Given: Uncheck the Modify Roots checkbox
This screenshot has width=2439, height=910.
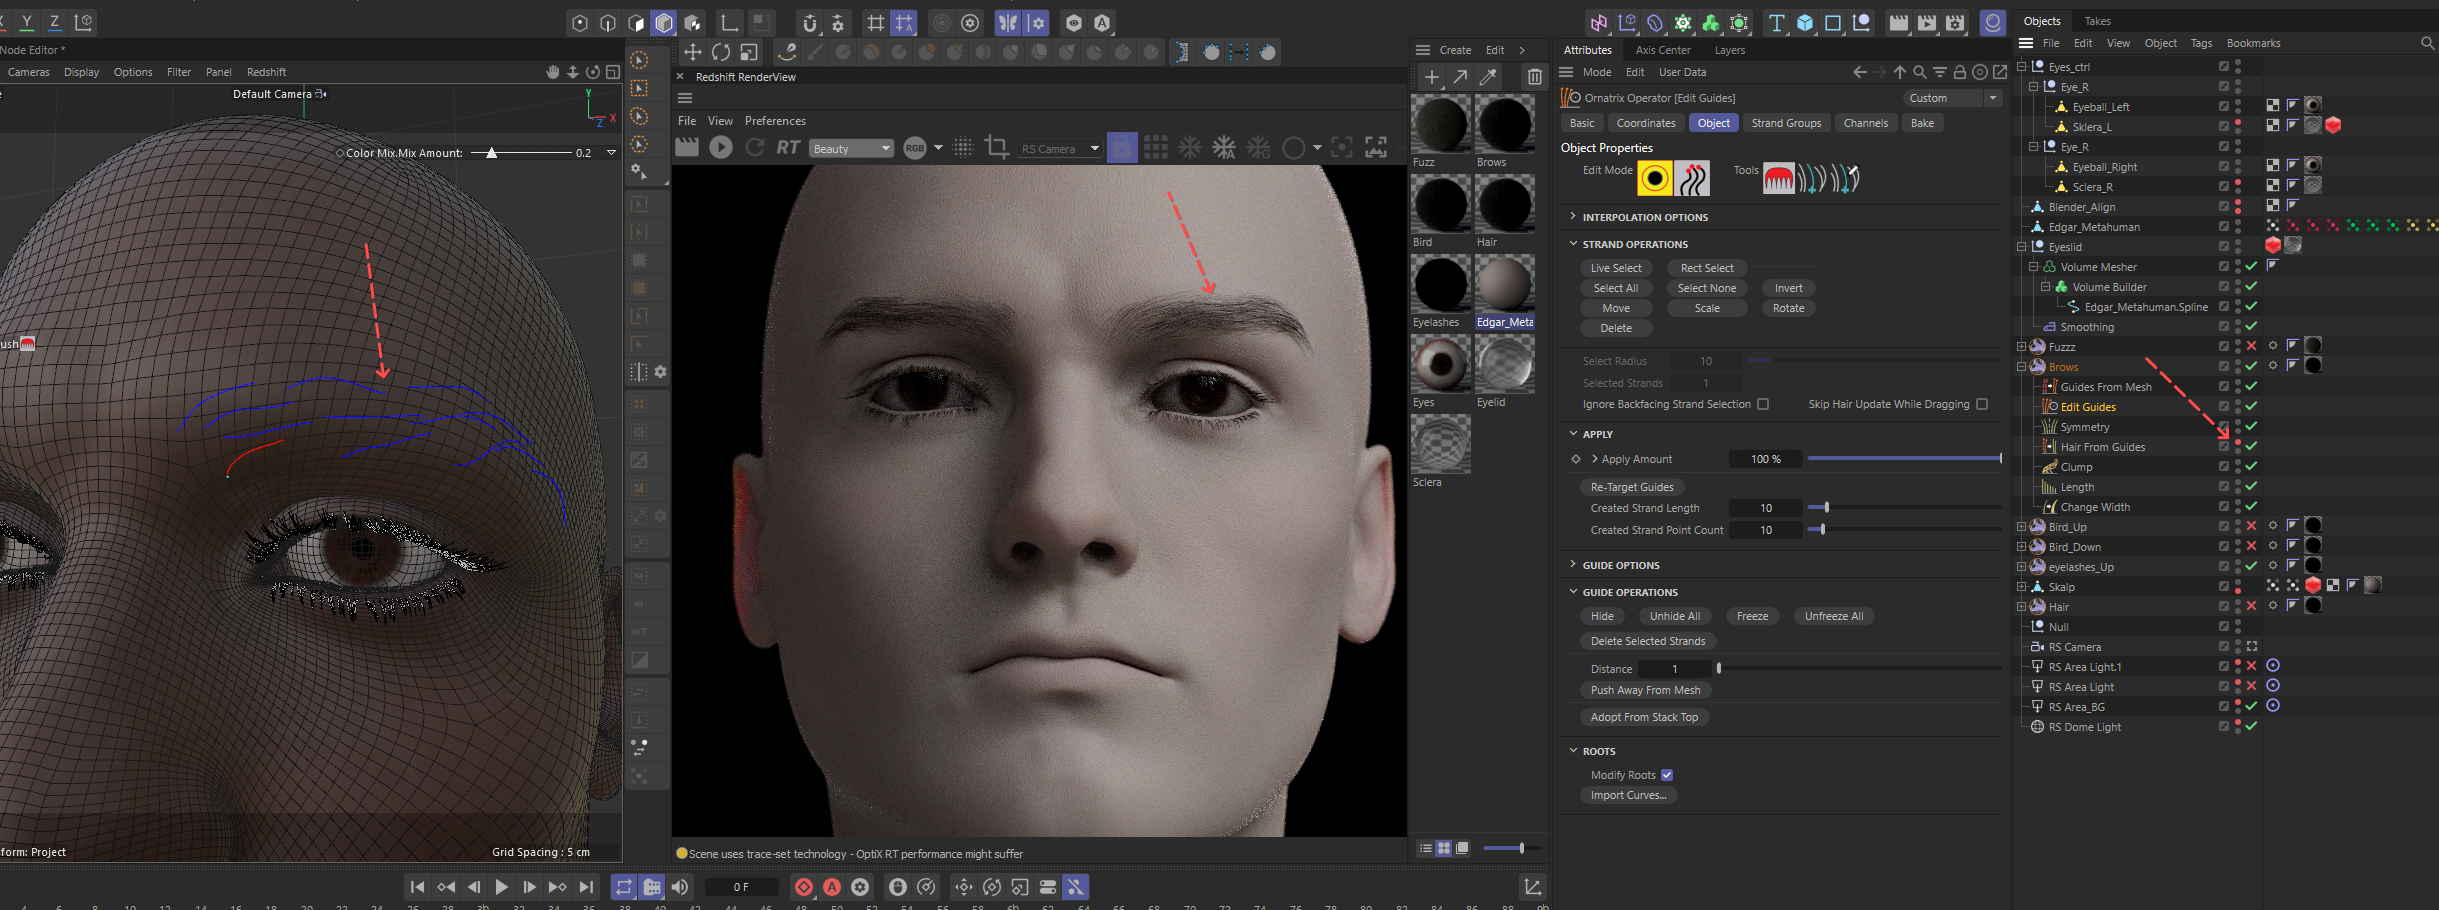Looking at the screenshot, I should 1667,775.
